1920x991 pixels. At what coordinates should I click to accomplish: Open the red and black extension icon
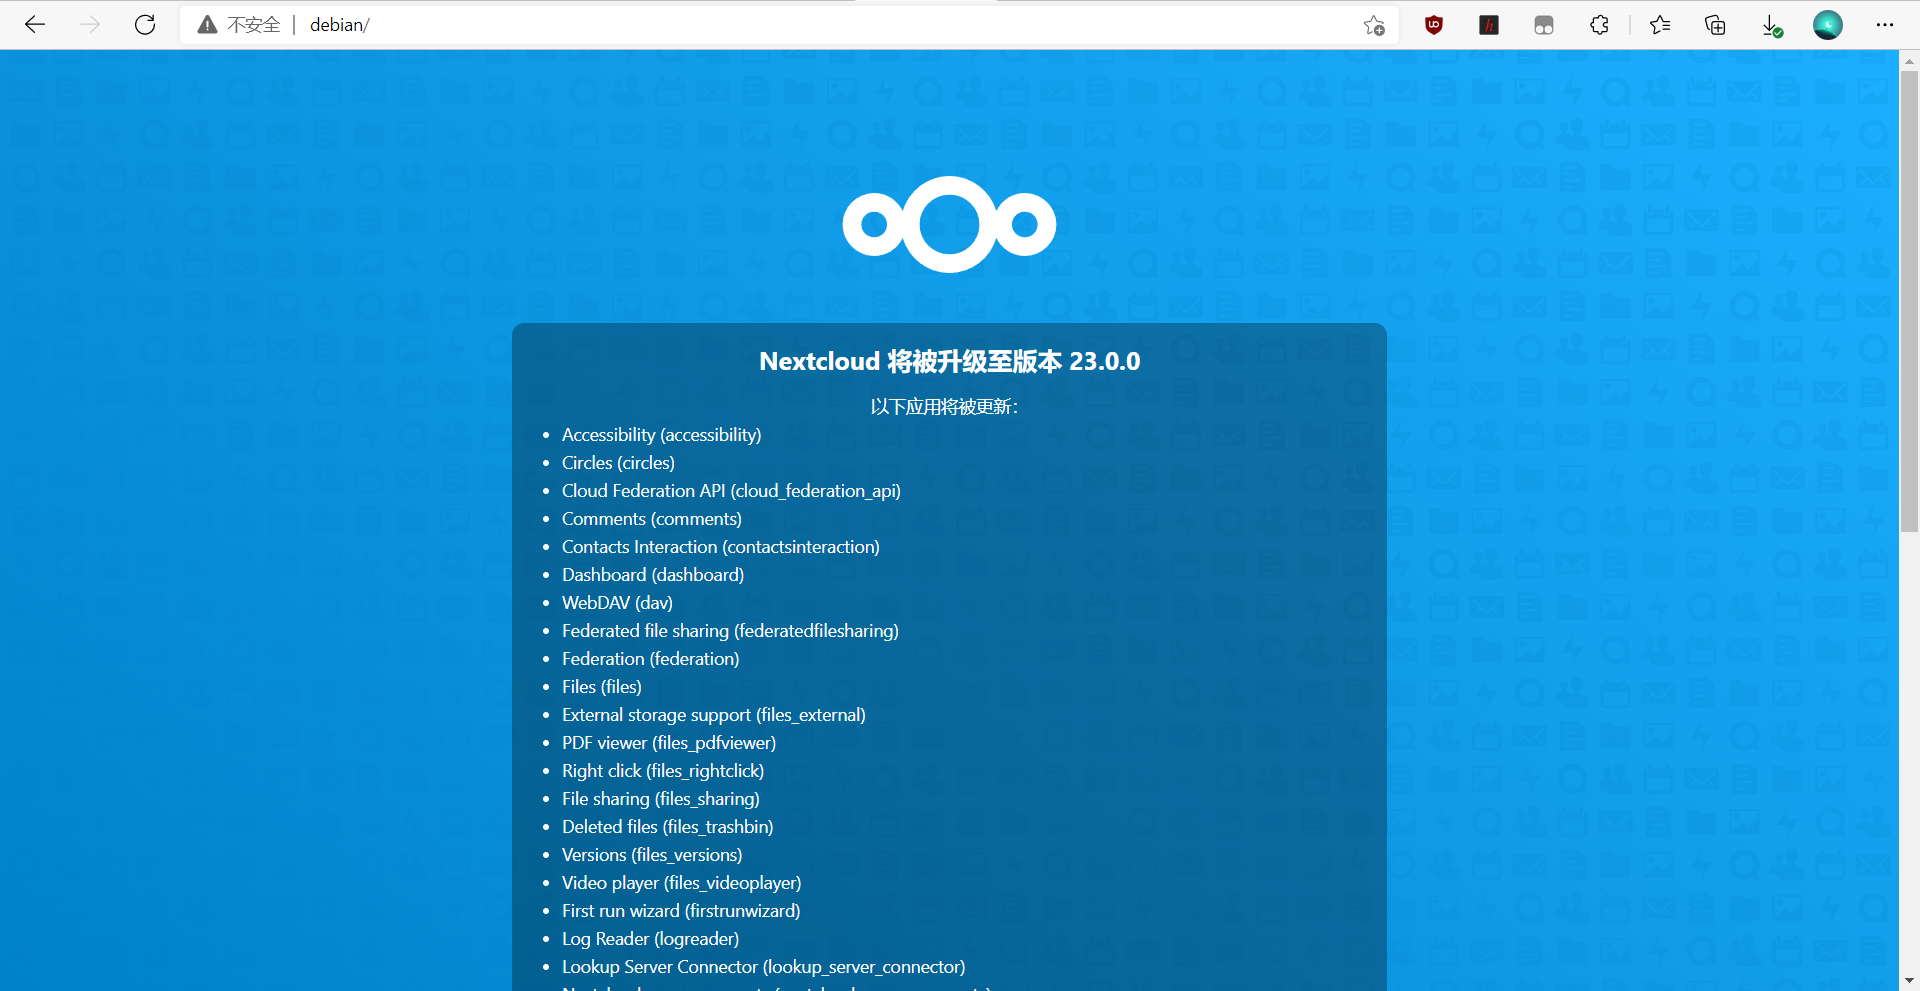pyautogui.click(x=1489, y=25)
